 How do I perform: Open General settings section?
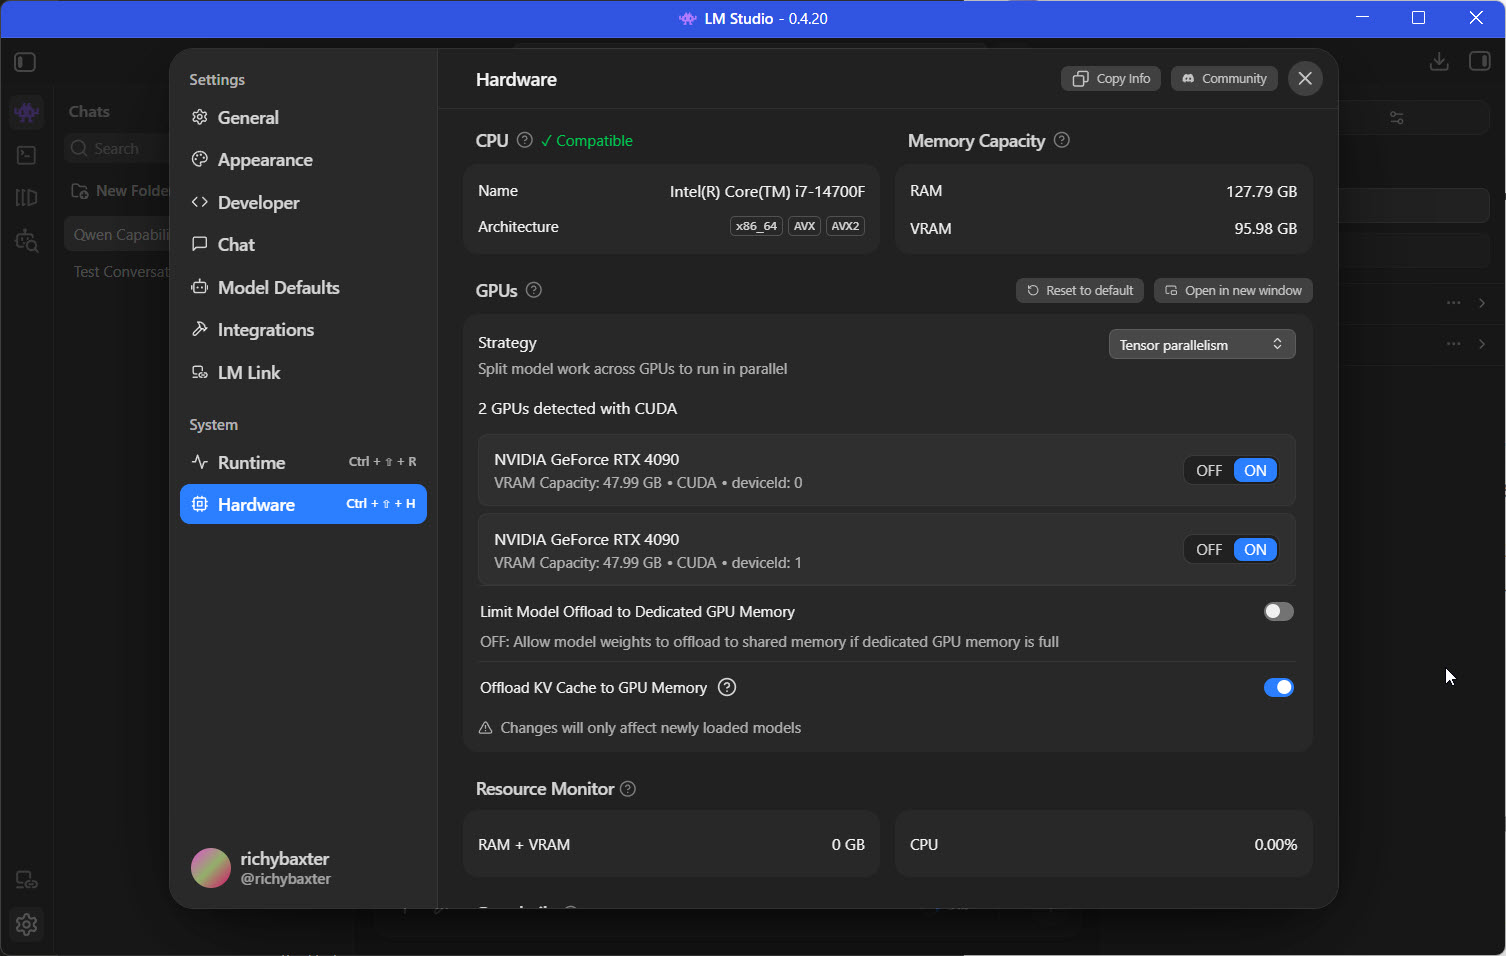[x=303, y=118]
